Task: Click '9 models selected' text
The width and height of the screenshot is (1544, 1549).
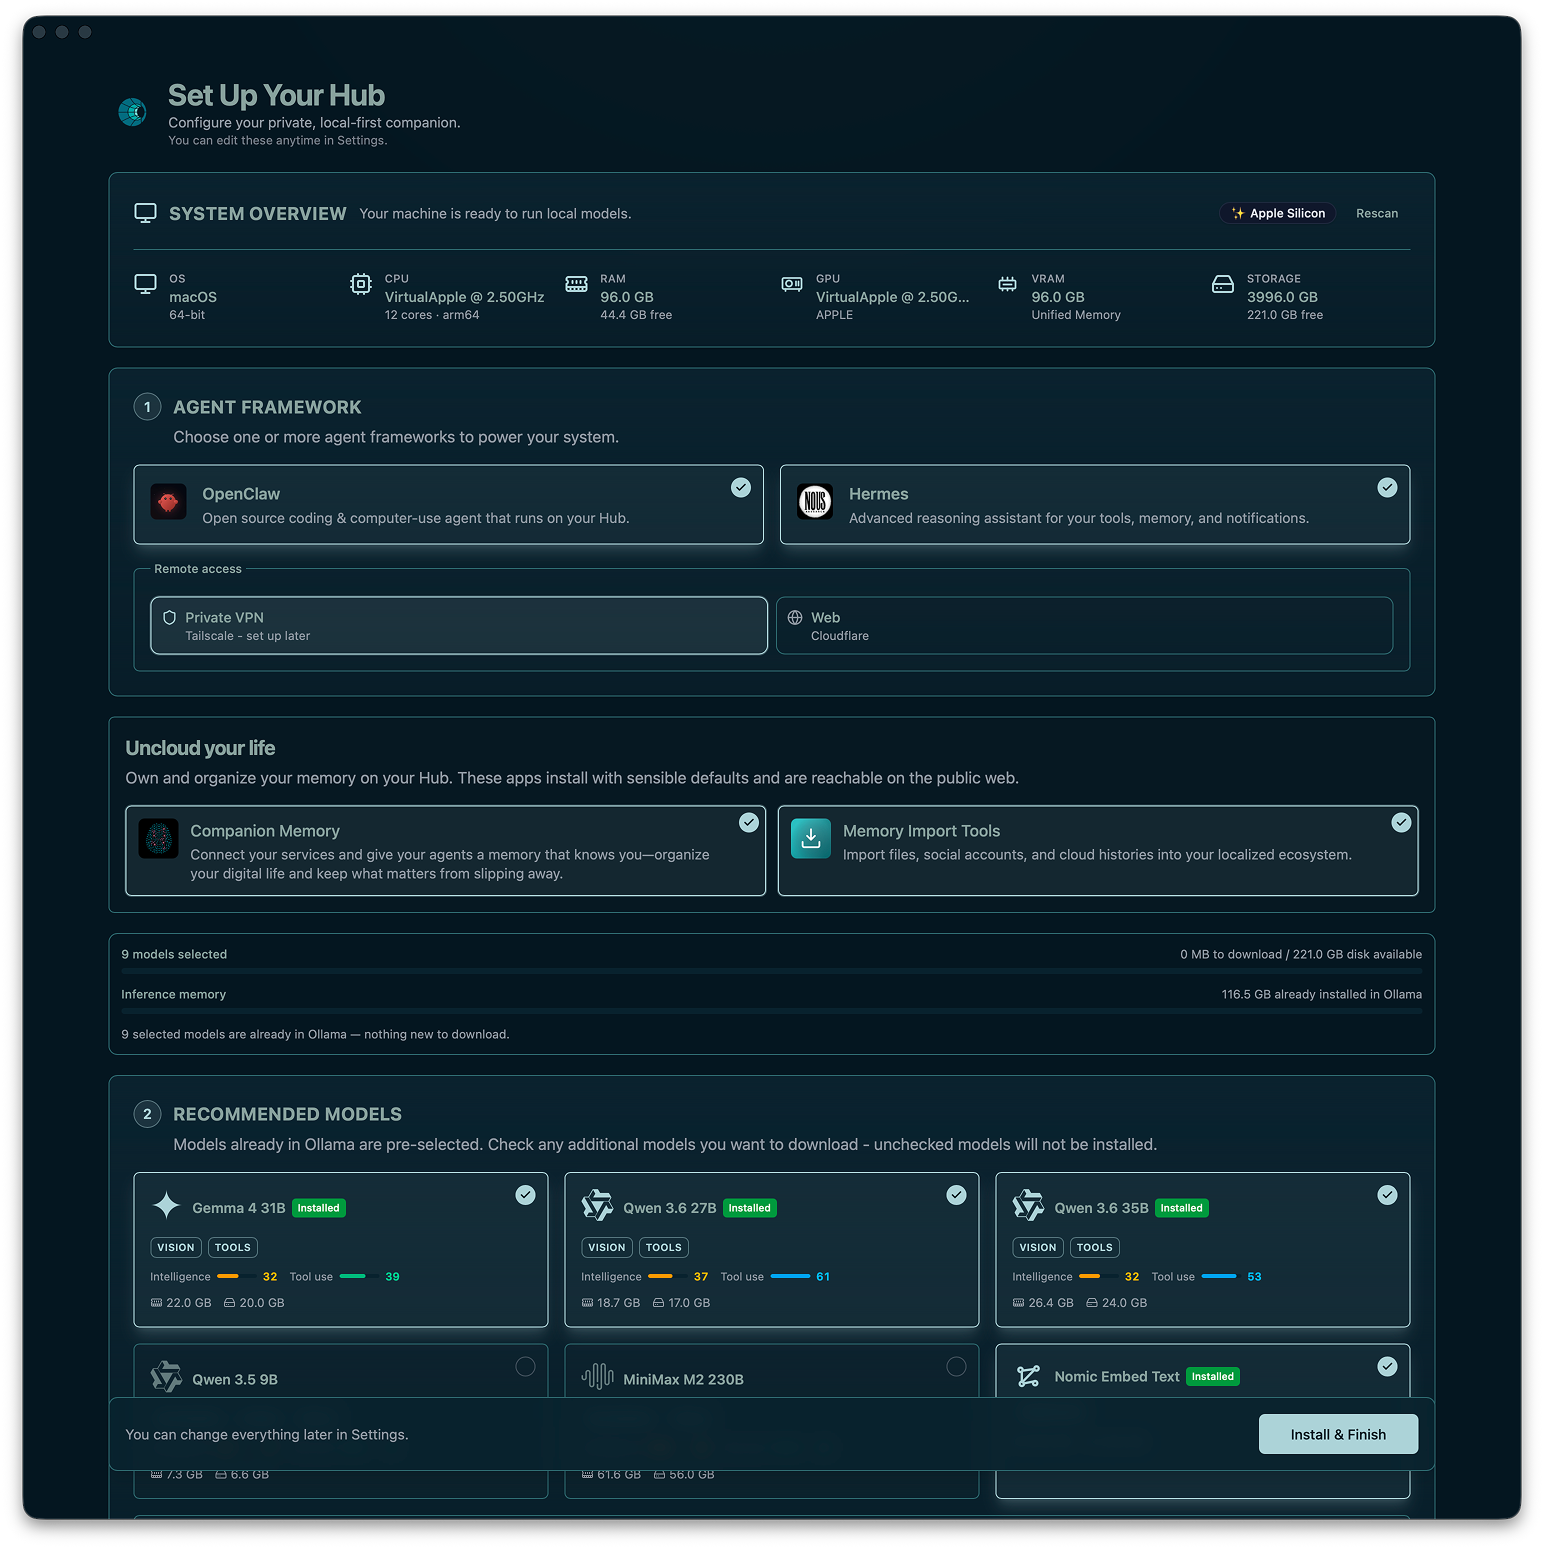Action: [x=174, y=954]
